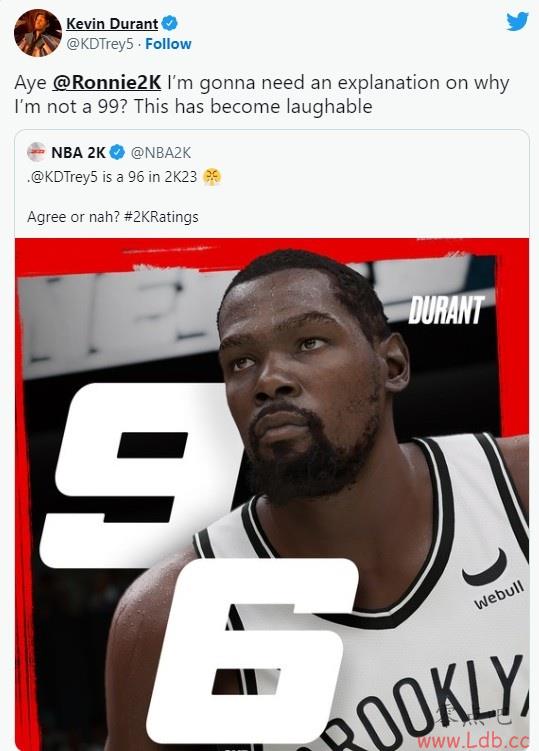This screenshot has height=751, width=539.
Task: Open the Kevin Durant display name link
Action: [x=112, y=23]
